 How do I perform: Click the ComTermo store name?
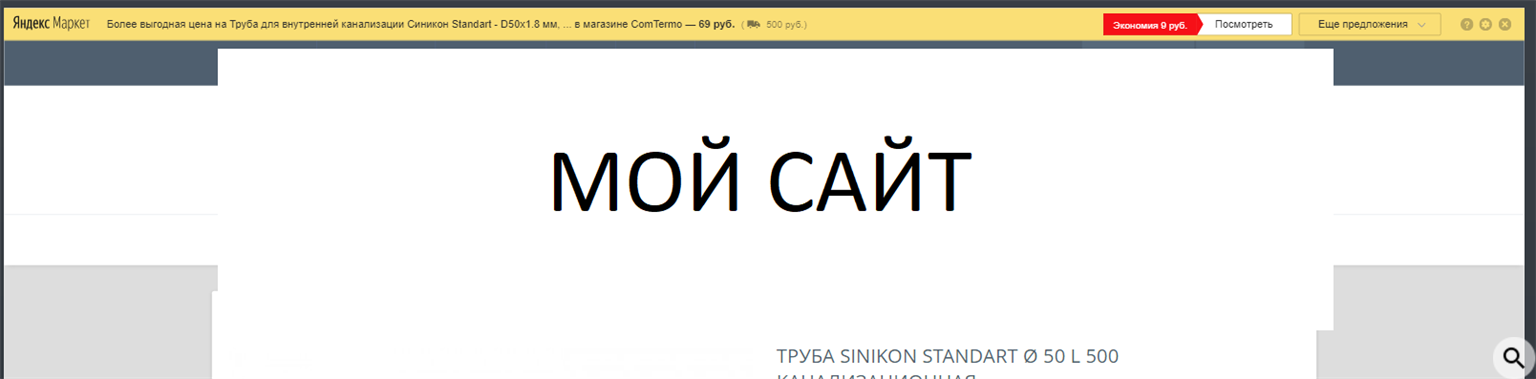point(655,24)
